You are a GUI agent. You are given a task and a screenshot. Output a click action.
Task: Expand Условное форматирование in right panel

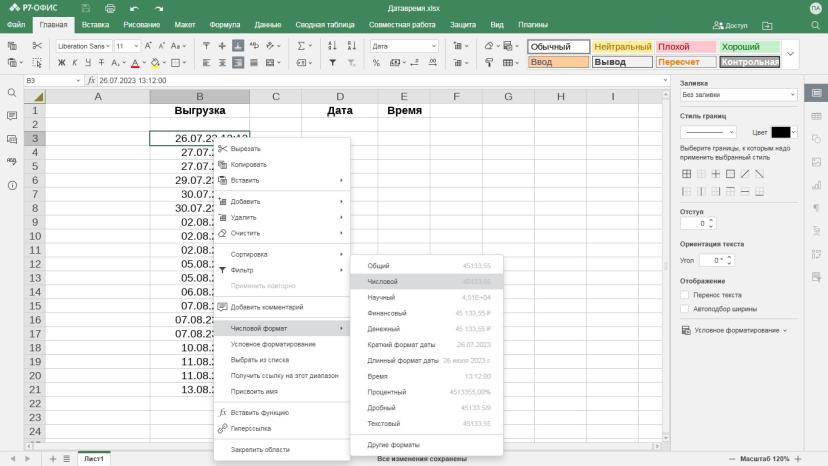tap(735, 330)
